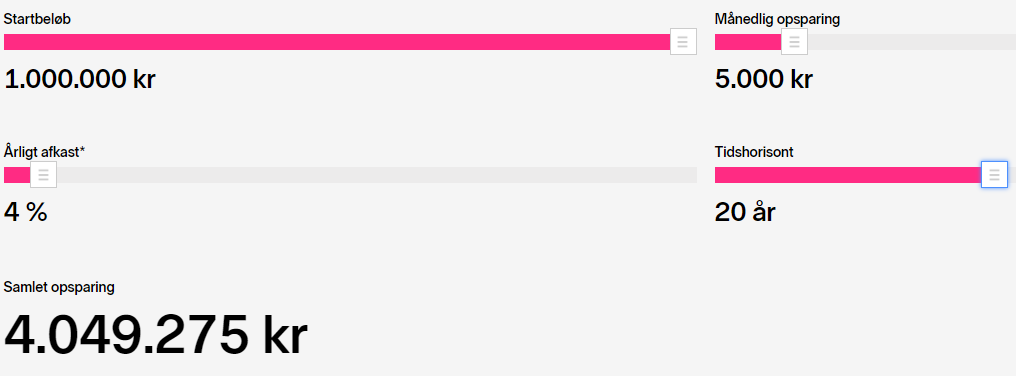Click the 1.000.000 kr amount value

coord(80,79)
